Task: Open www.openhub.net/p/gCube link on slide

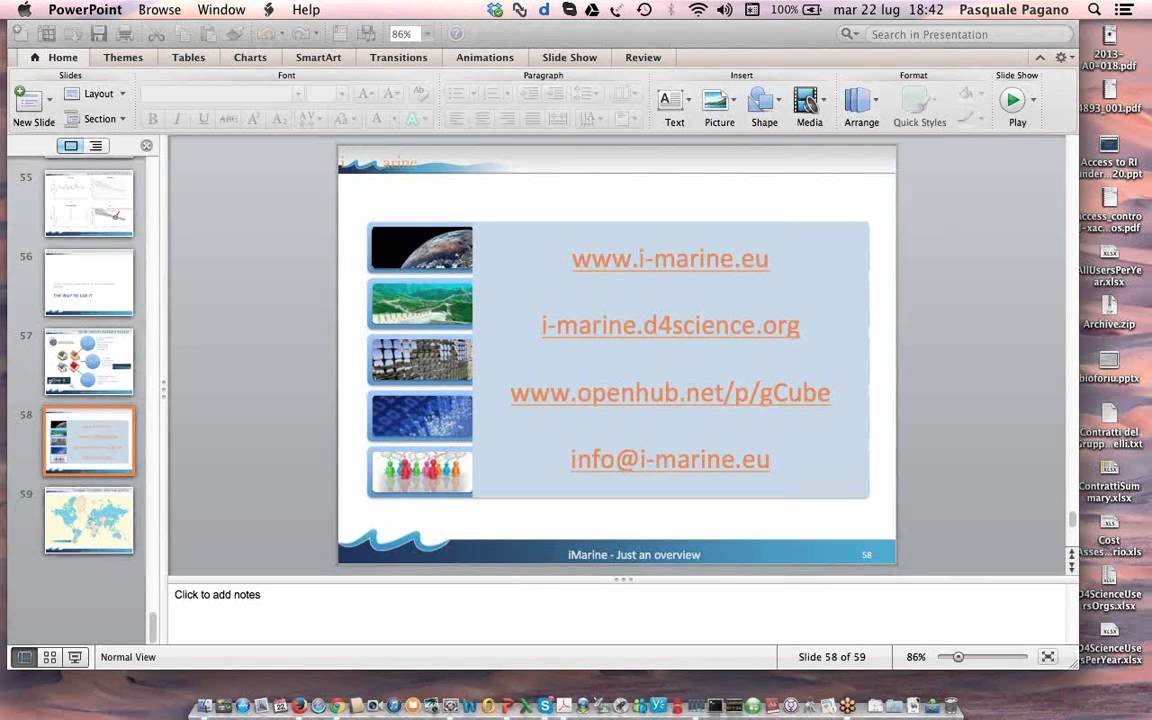Action: click(x=670, y=392)
